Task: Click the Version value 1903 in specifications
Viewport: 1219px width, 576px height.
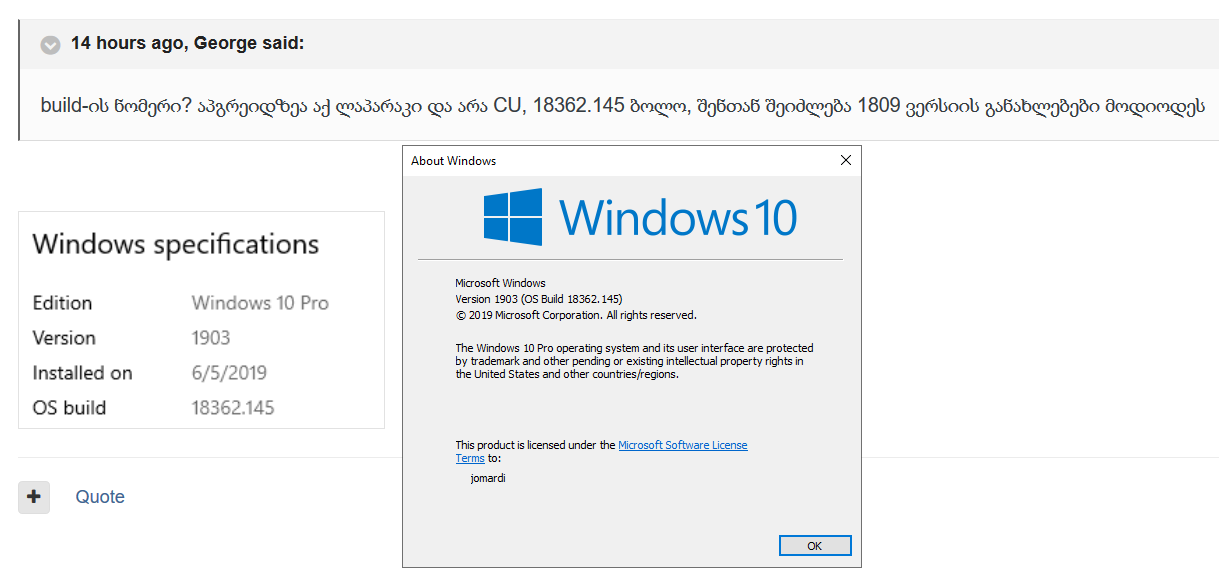Action: click(x=211, y=338)
